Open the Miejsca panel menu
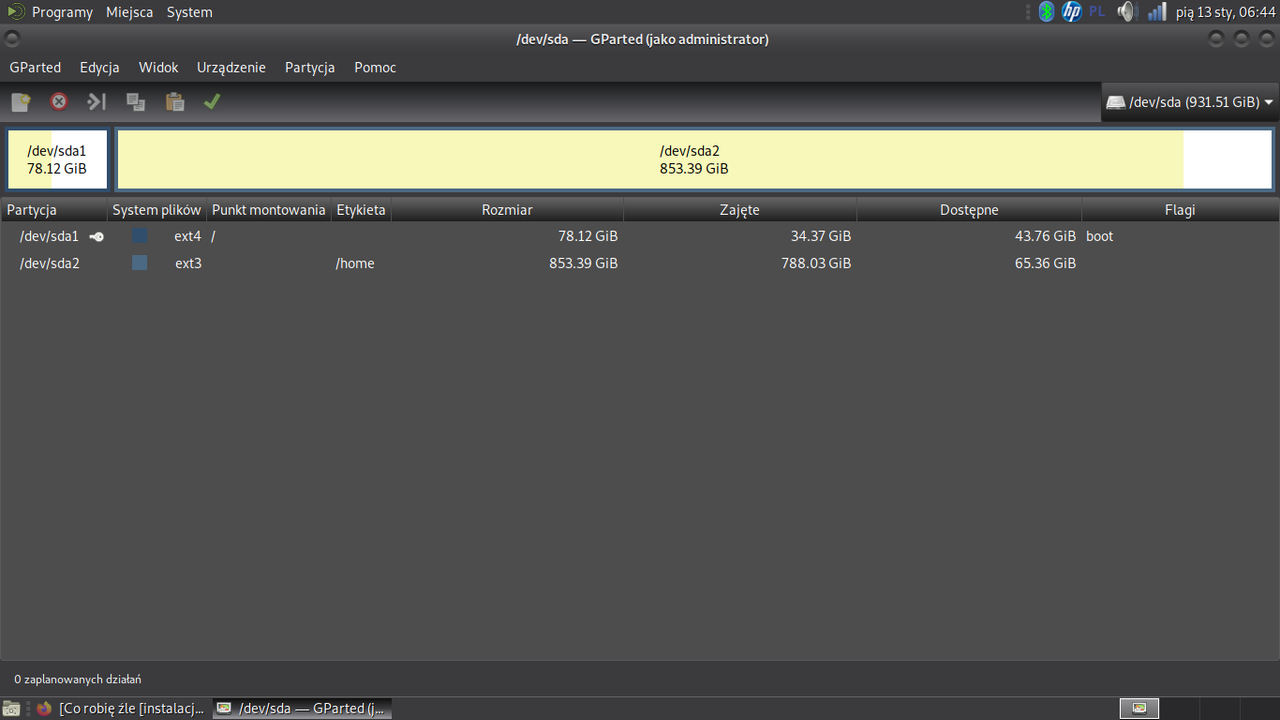This screenshot has height=720, width=1280. (130, 12)
